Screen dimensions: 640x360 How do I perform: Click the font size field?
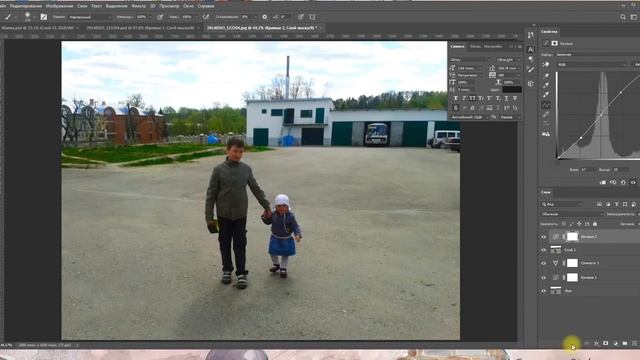click(x=469, y=68)
